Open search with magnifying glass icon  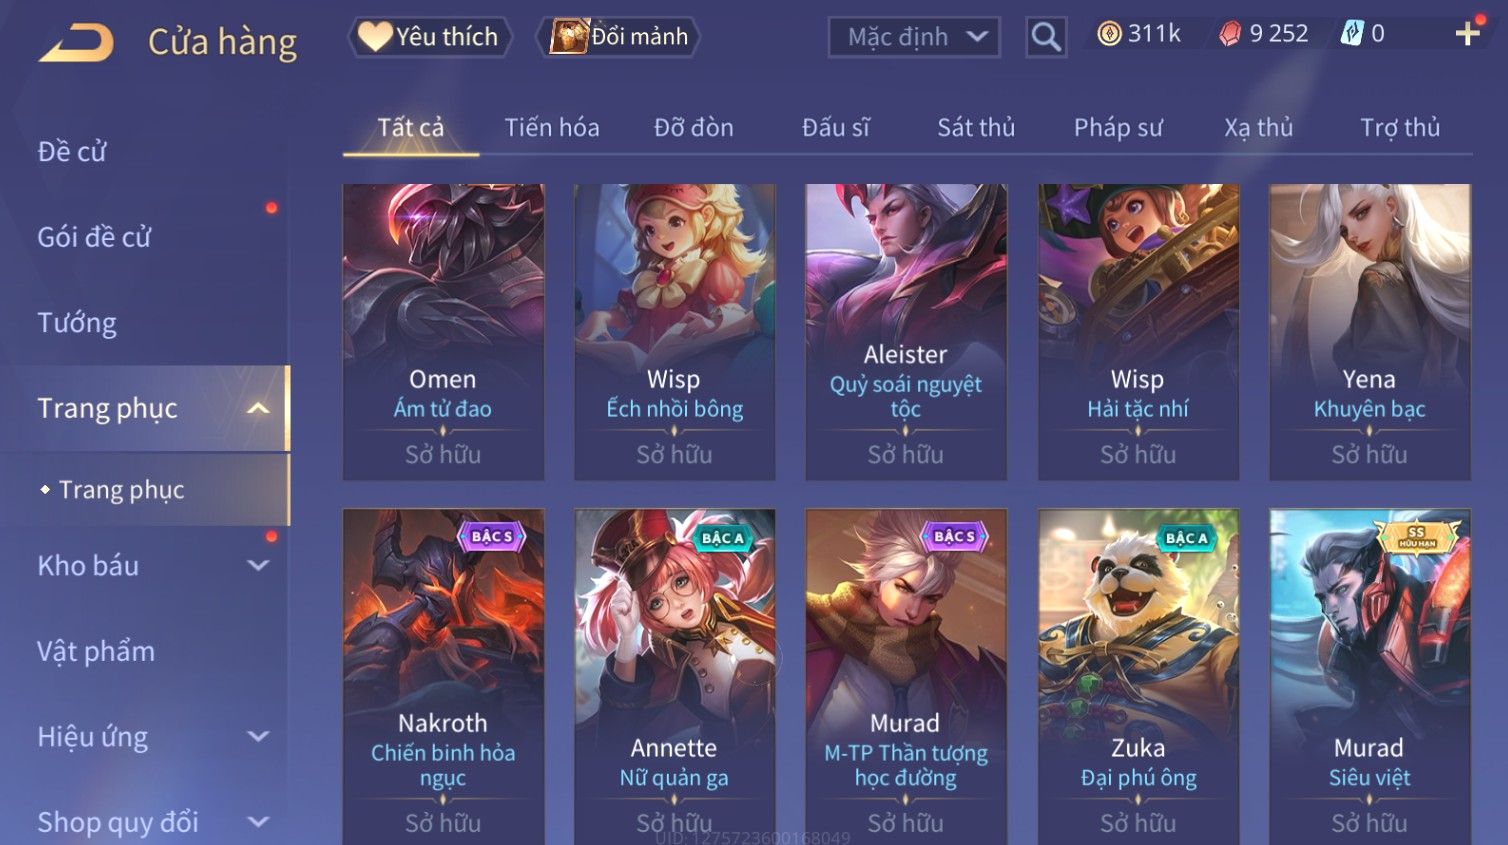coord(1046,37)
